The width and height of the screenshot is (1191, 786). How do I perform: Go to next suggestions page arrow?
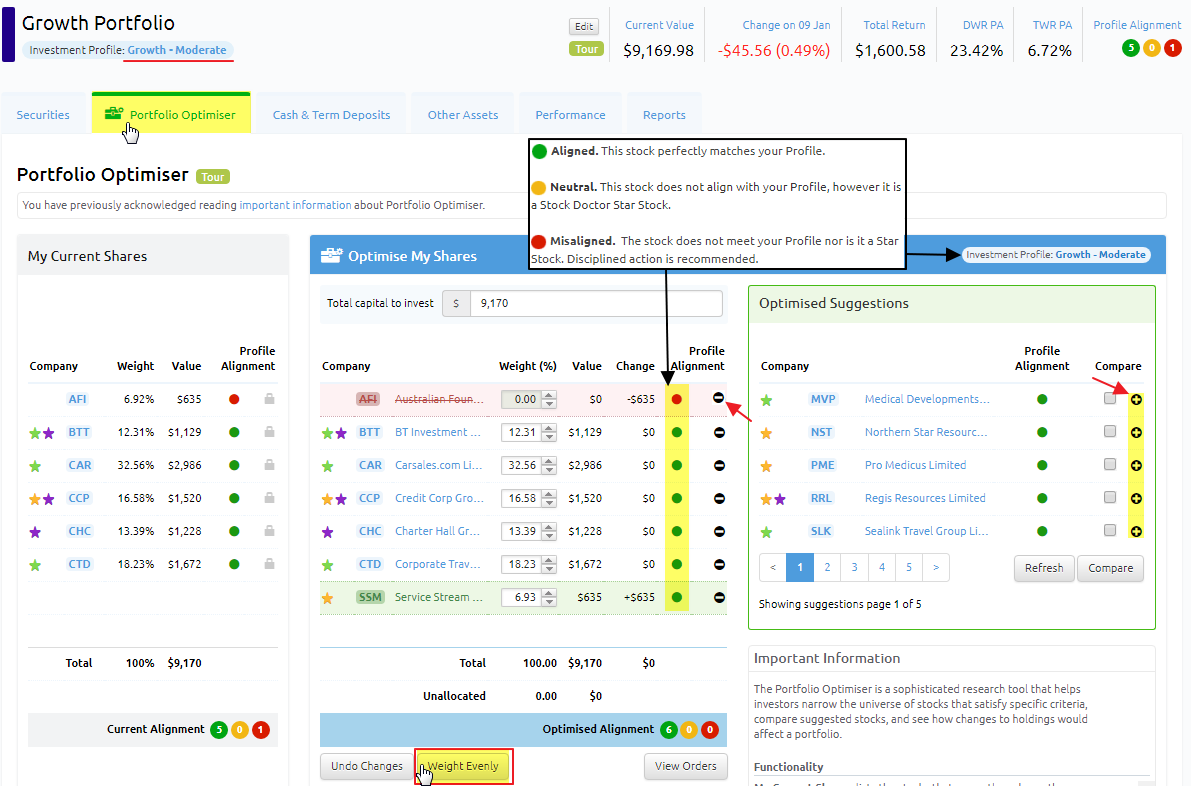coord(936,567)
